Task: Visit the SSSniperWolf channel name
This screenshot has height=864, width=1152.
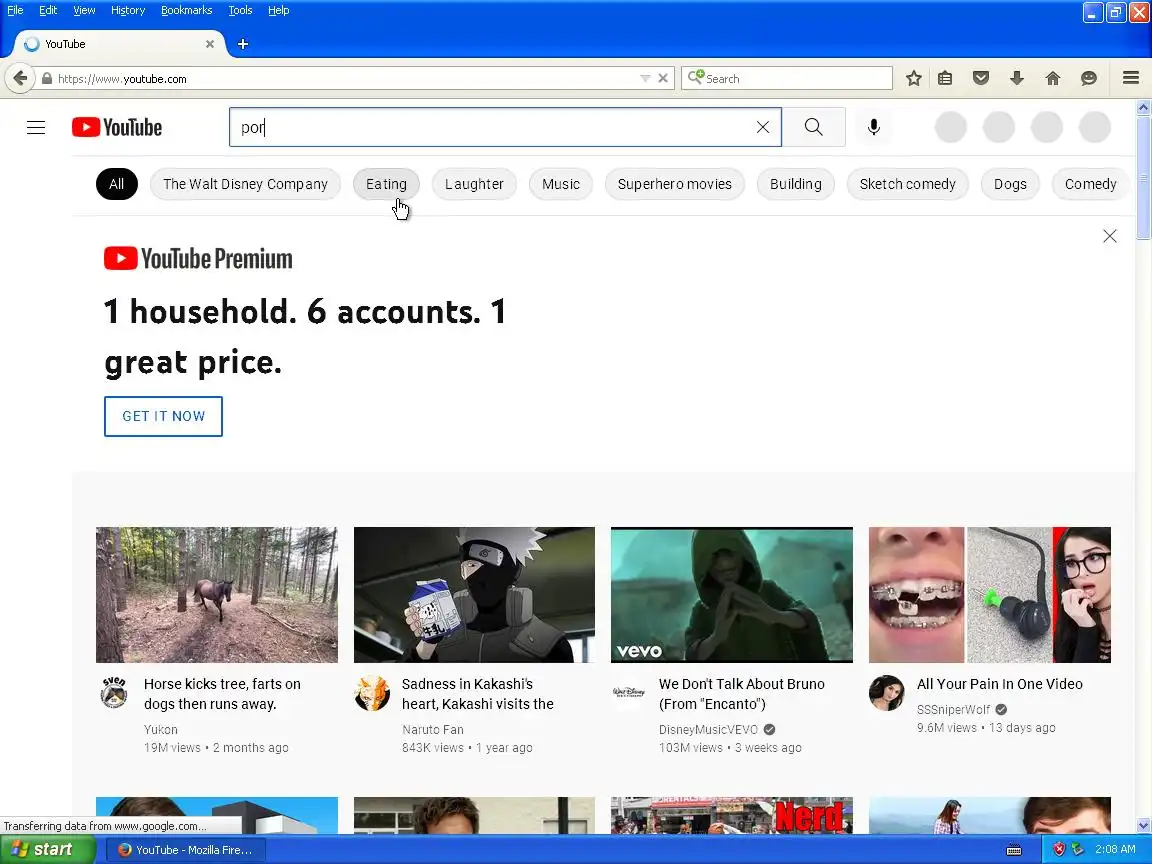Action: (x=953, y=710)
